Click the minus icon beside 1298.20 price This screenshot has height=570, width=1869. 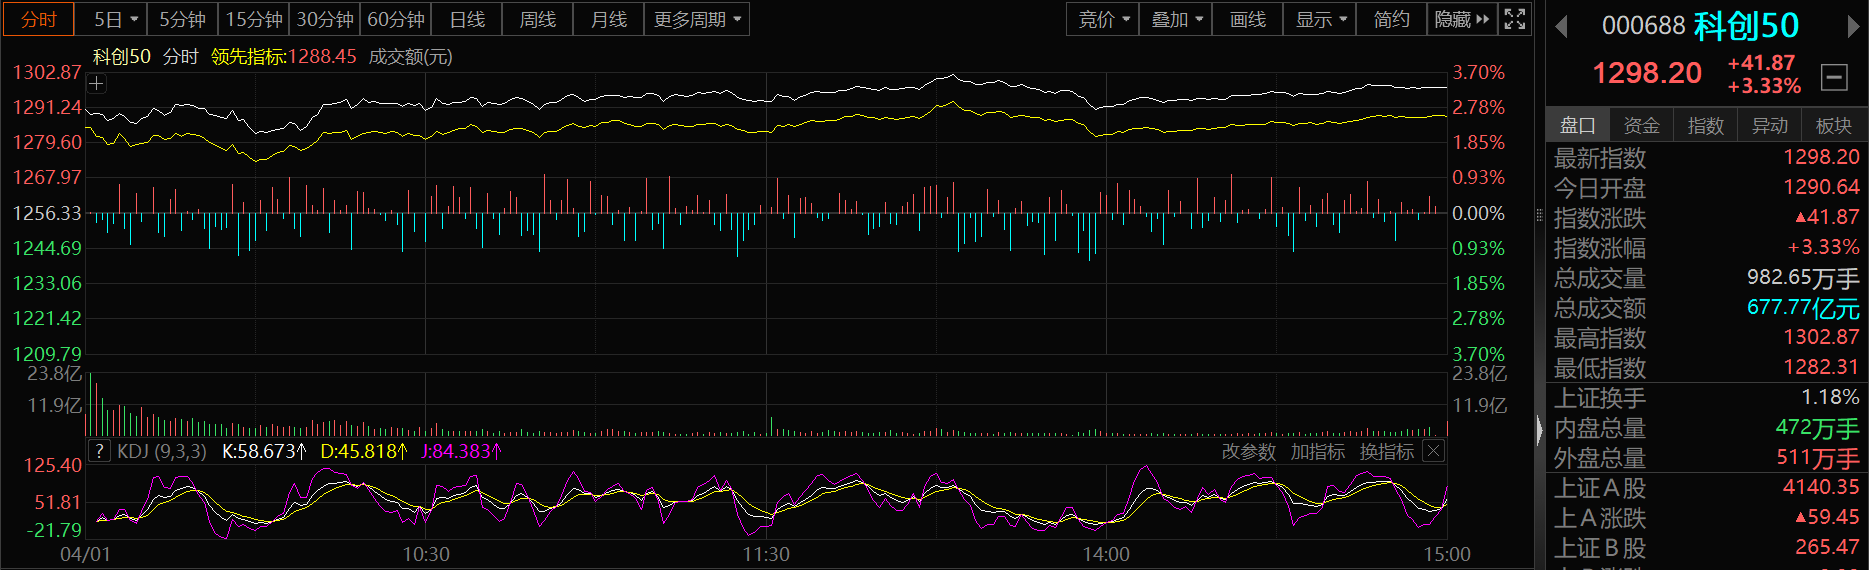click(1834, 77)
